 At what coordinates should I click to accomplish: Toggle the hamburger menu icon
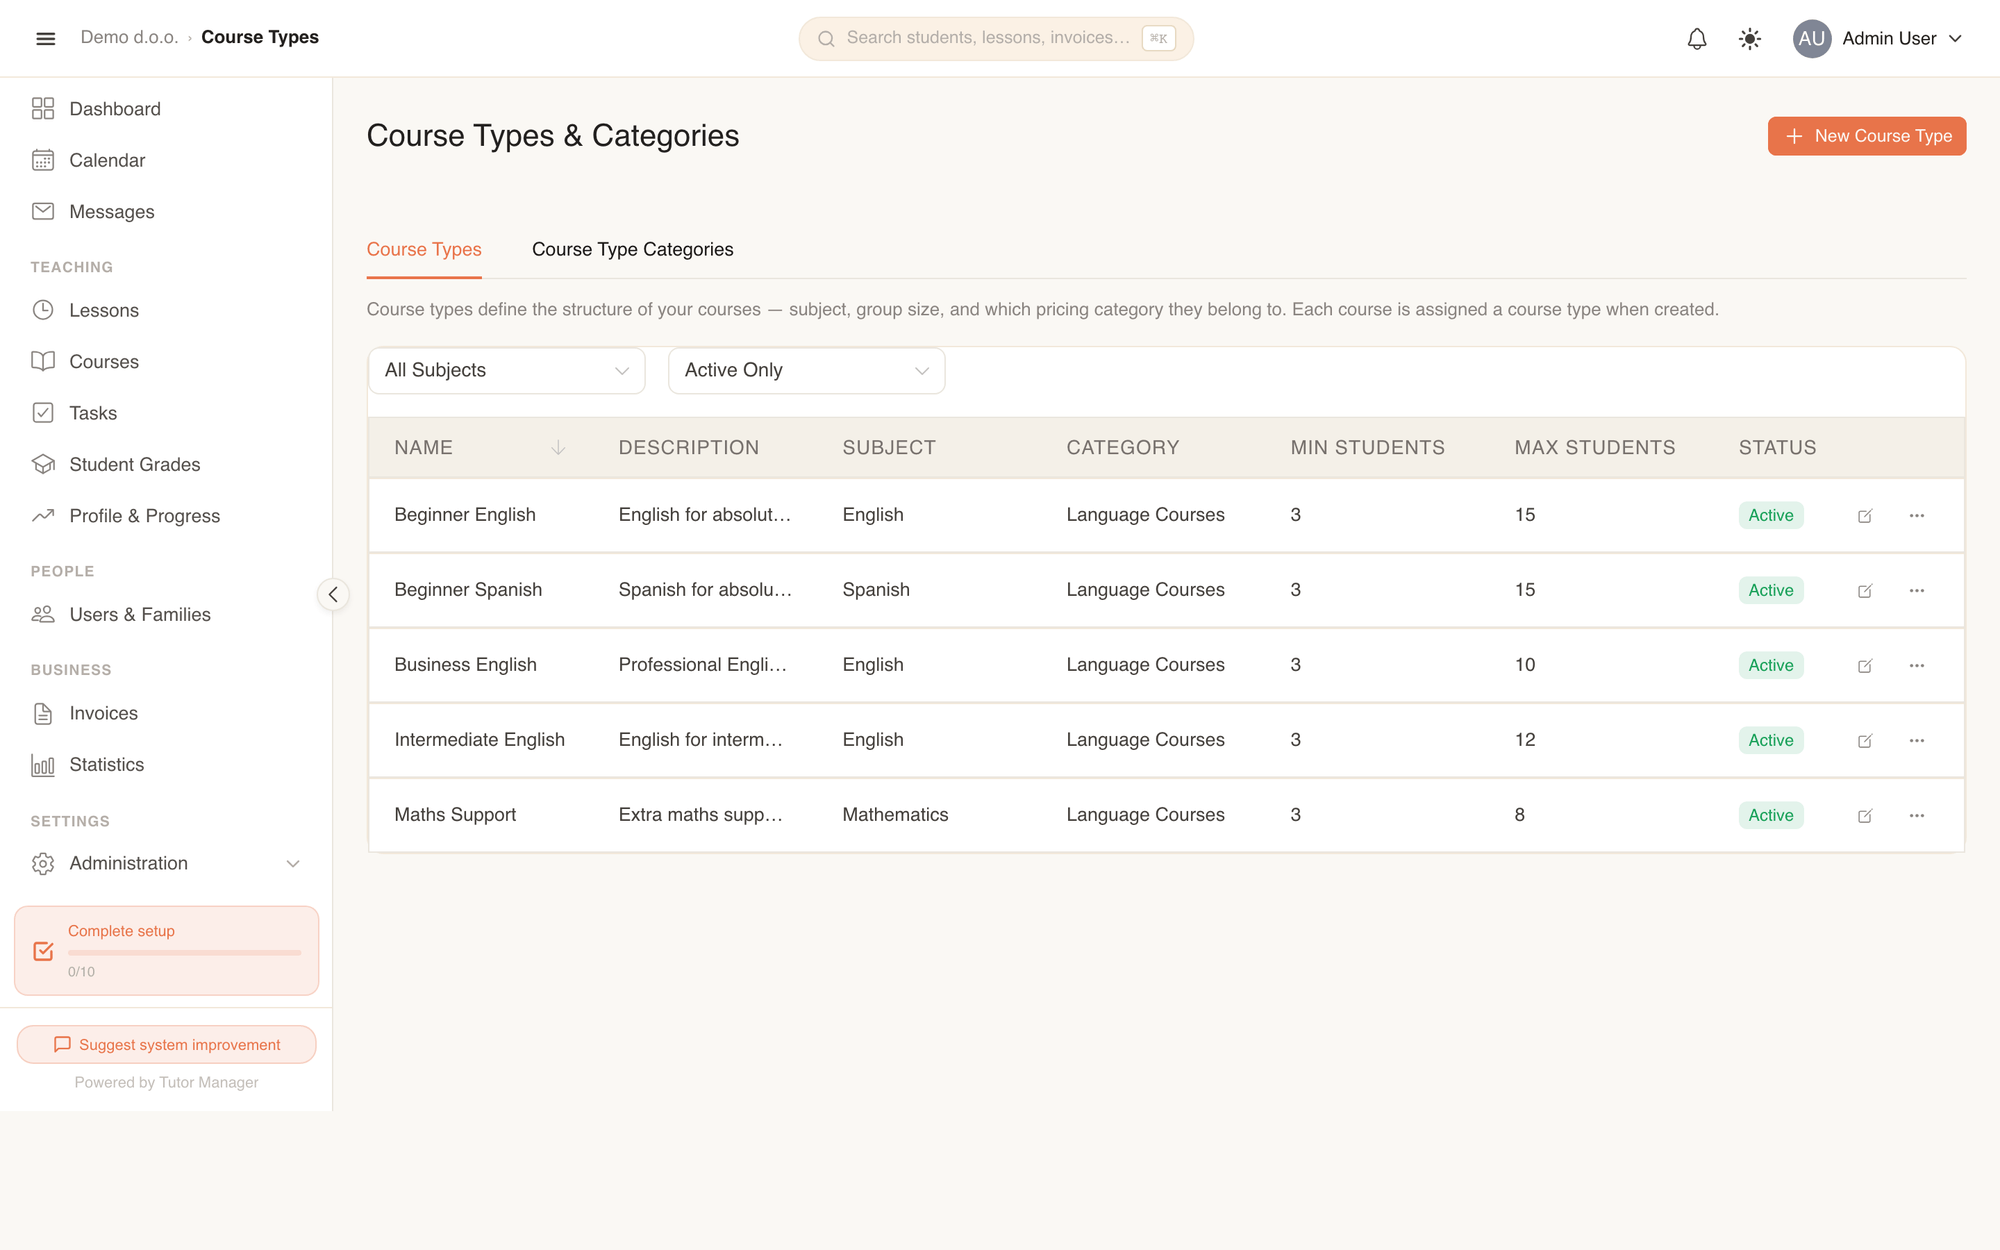(45, 38)
